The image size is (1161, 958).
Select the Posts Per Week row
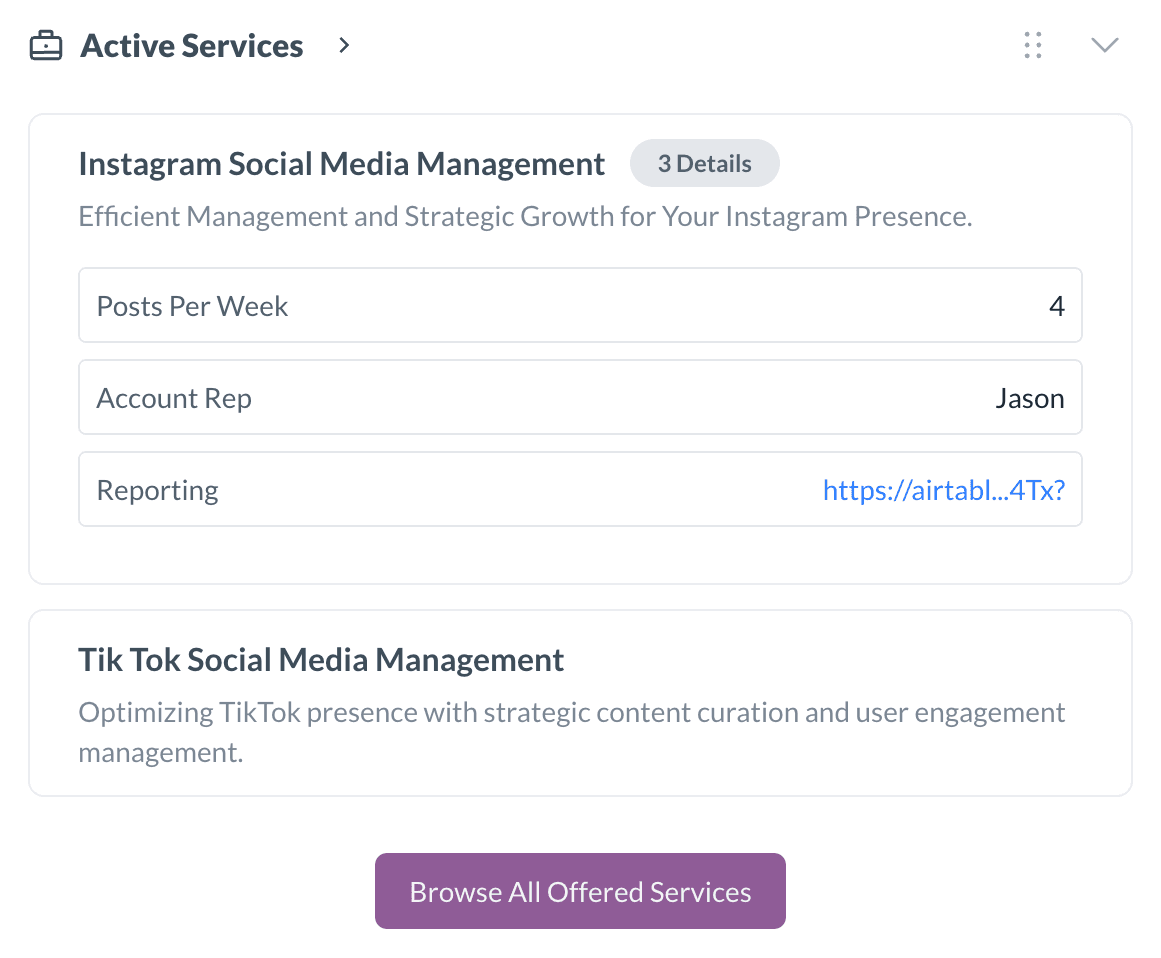(580, 305)
